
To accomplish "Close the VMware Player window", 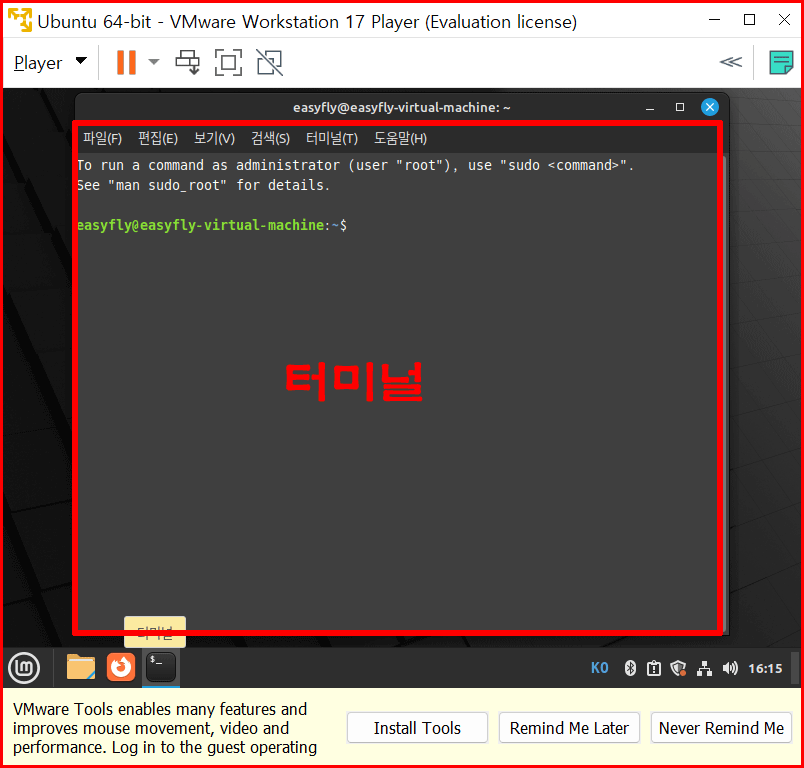I will (784, 20).
